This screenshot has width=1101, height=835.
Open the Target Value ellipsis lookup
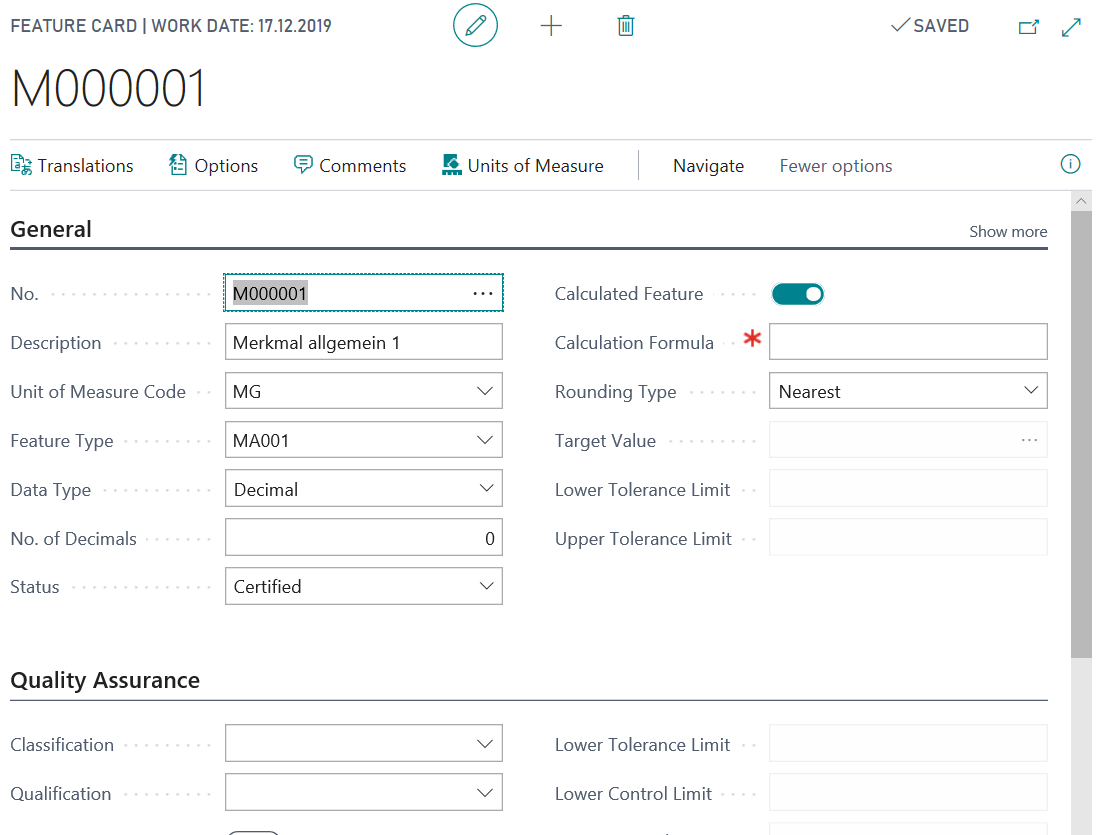coord(1029,440)
